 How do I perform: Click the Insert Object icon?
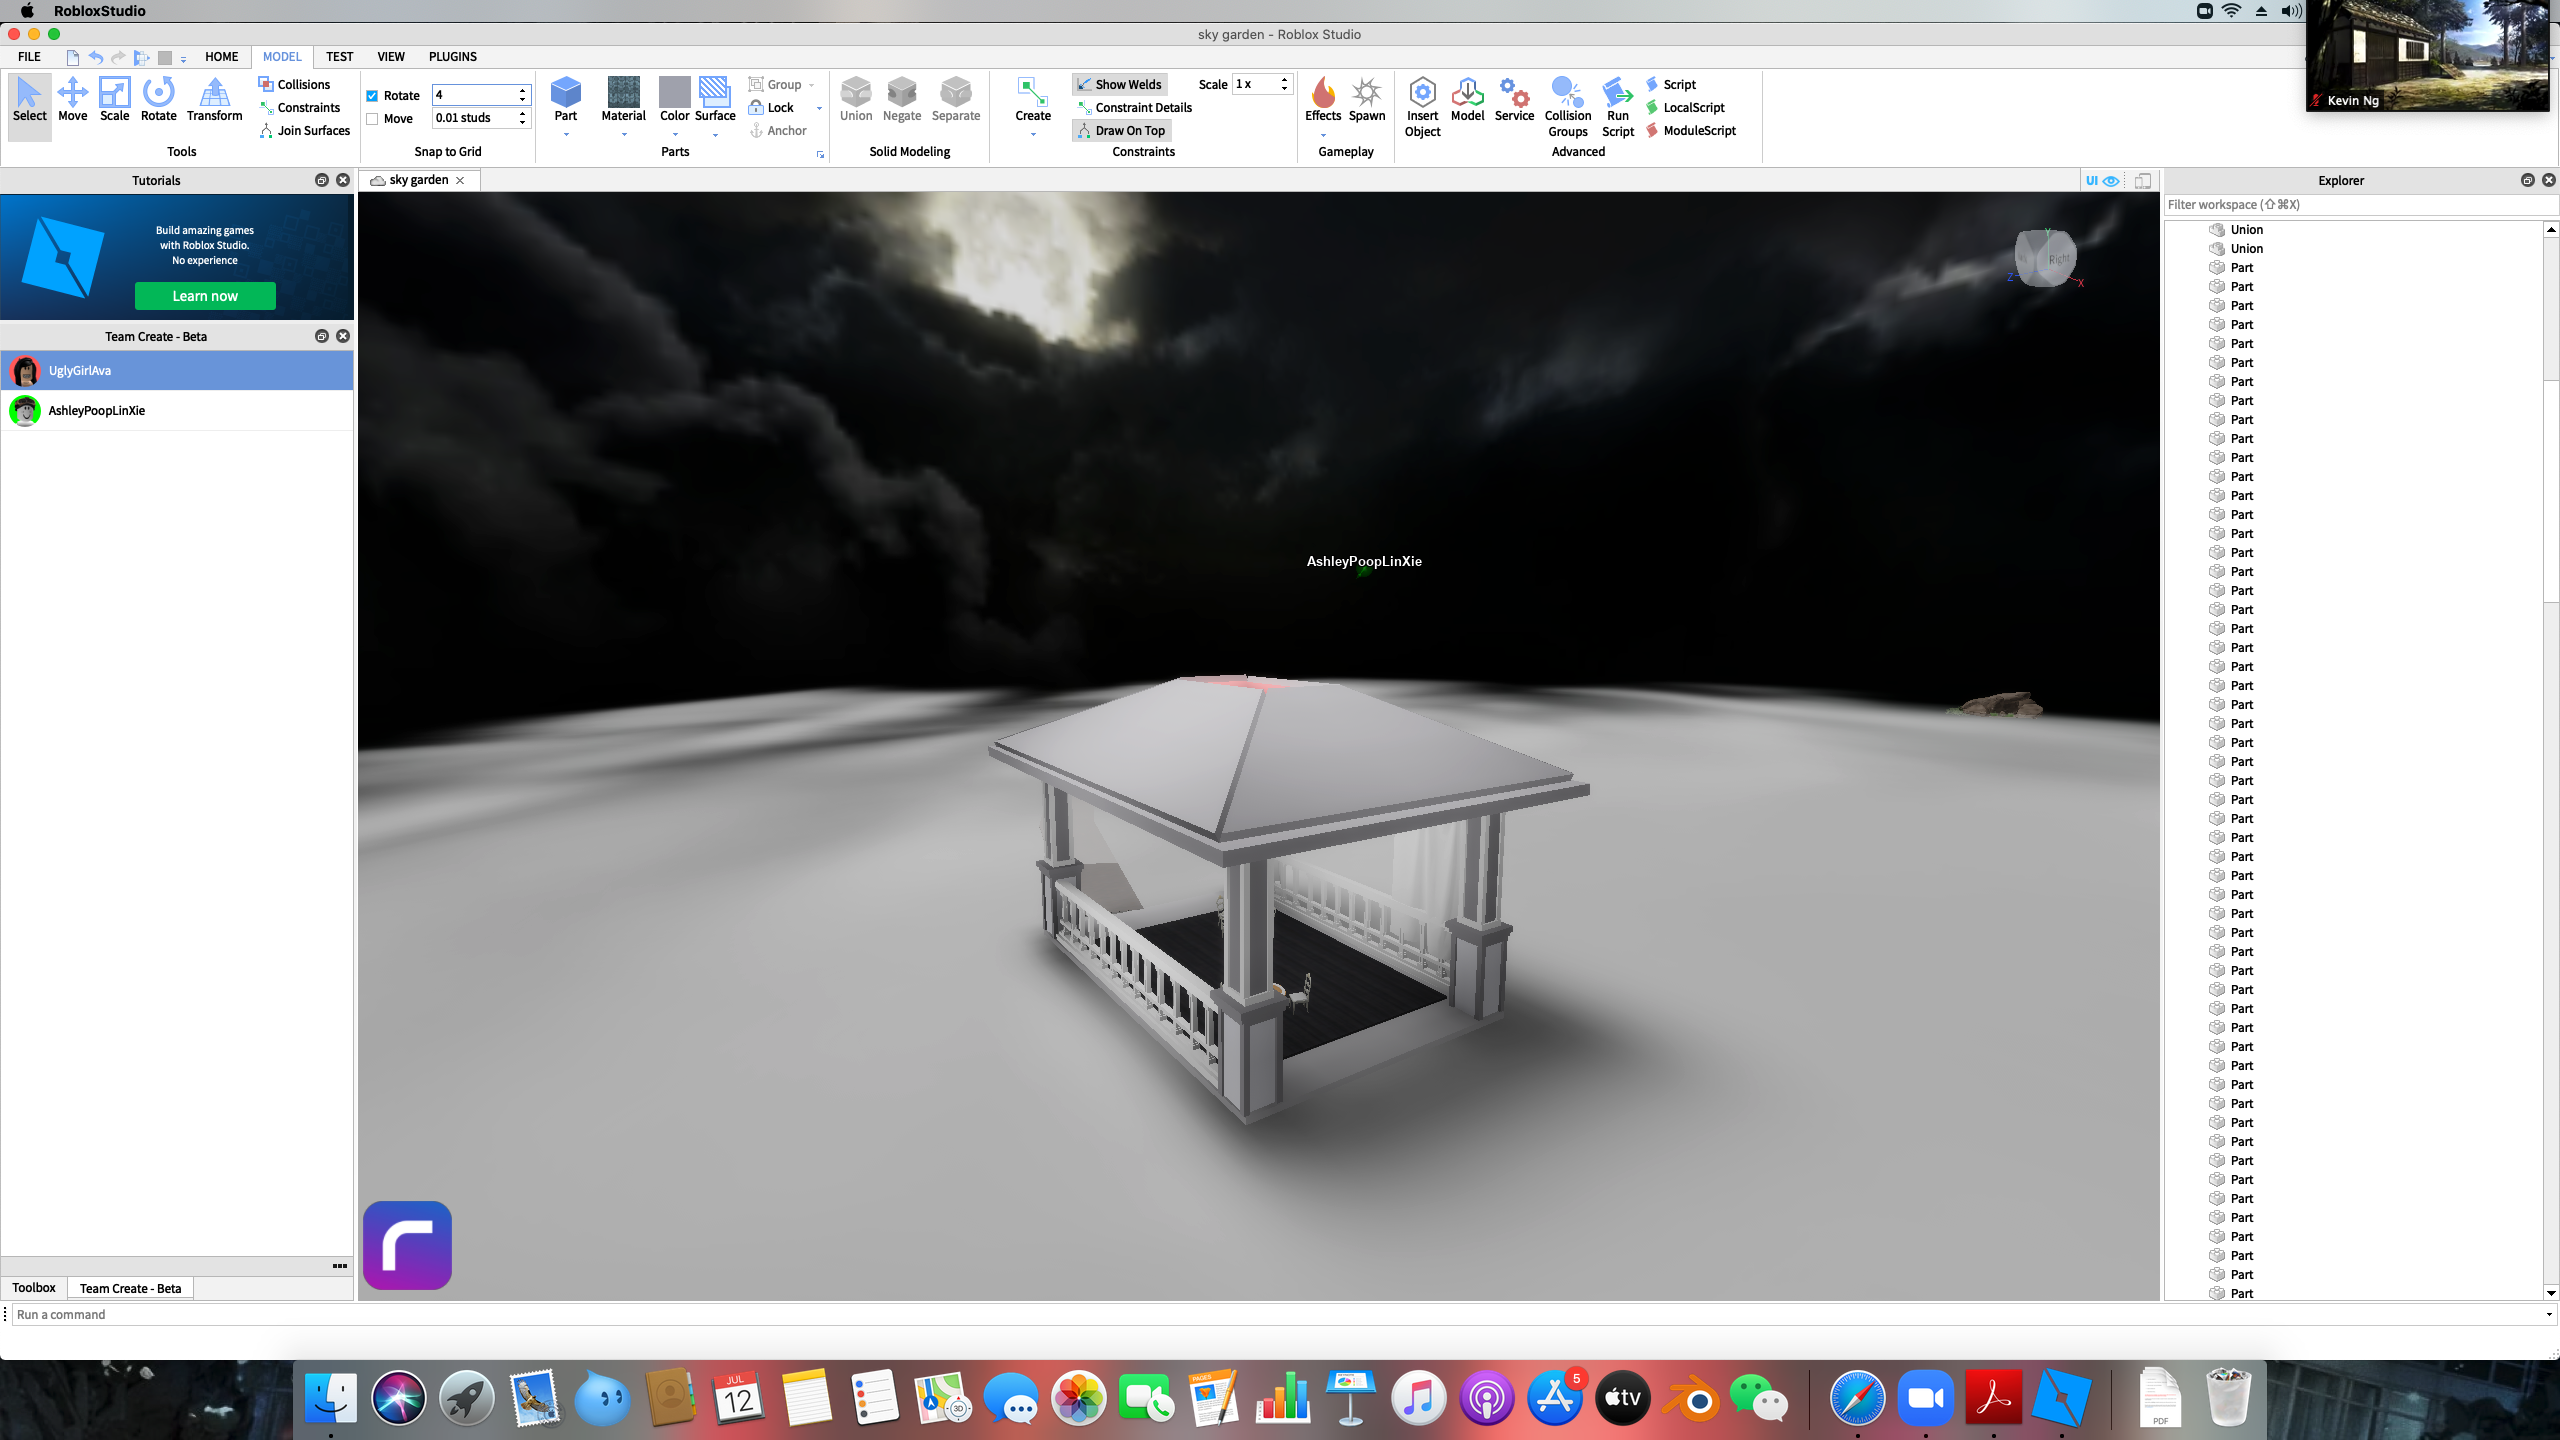point(1422,94)
